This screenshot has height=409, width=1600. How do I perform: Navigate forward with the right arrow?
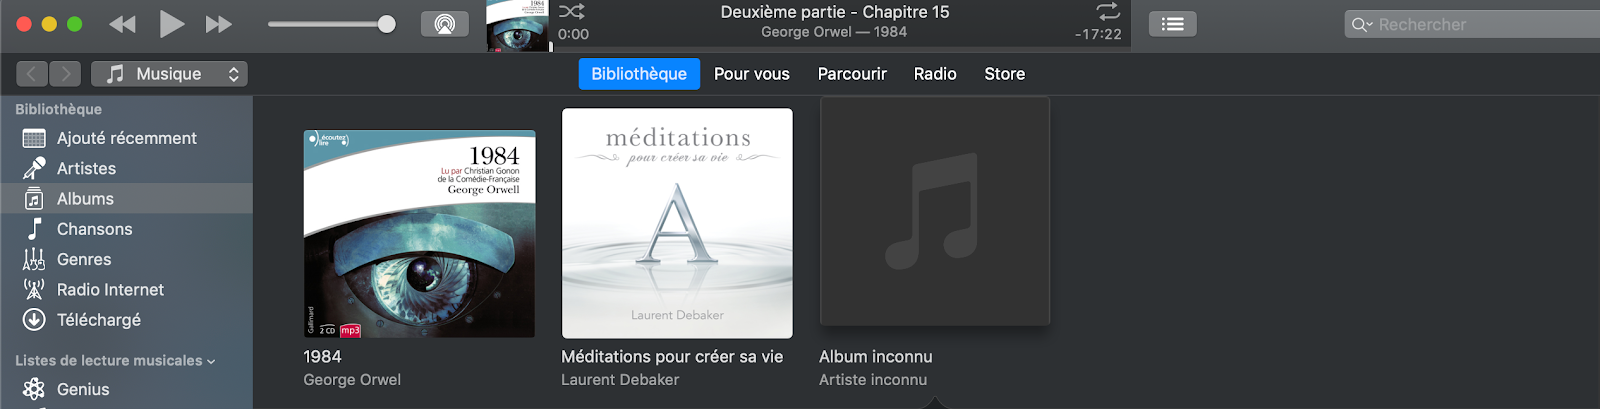pyautogui.click(x=65, y=73)
